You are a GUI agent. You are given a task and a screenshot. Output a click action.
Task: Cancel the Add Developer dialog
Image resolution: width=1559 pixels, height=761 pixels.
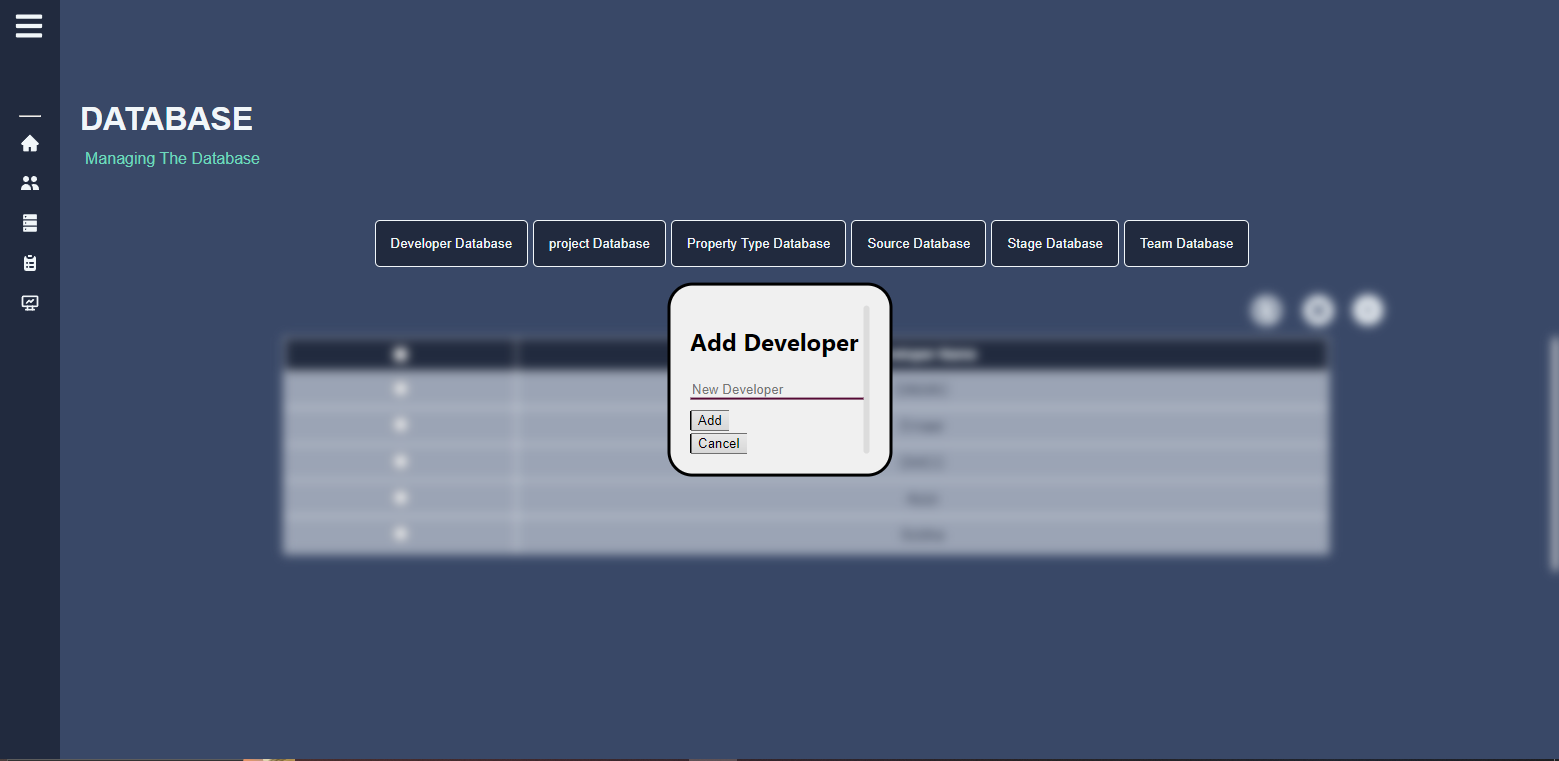(x=718, y=443)
